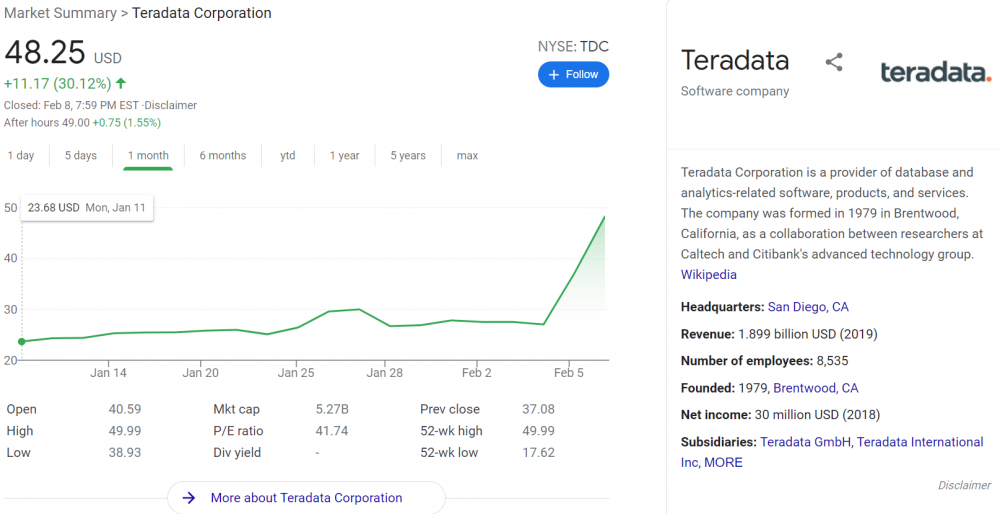Click the share icon next to Teradata
Image resolution: width=1000 pixels, height=514 pixels.
click(834, 62)
